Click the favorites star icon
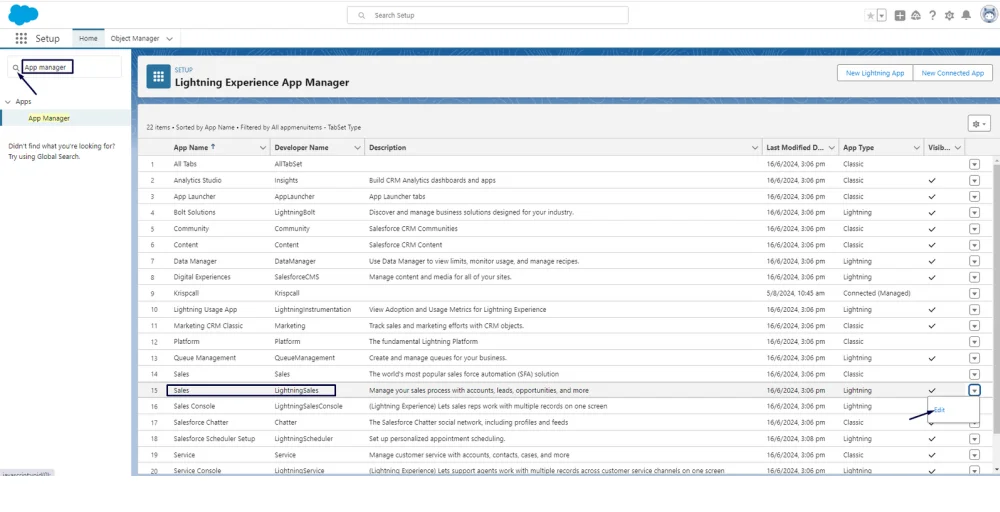This screenshot has height=512, width=1000. 870,15
